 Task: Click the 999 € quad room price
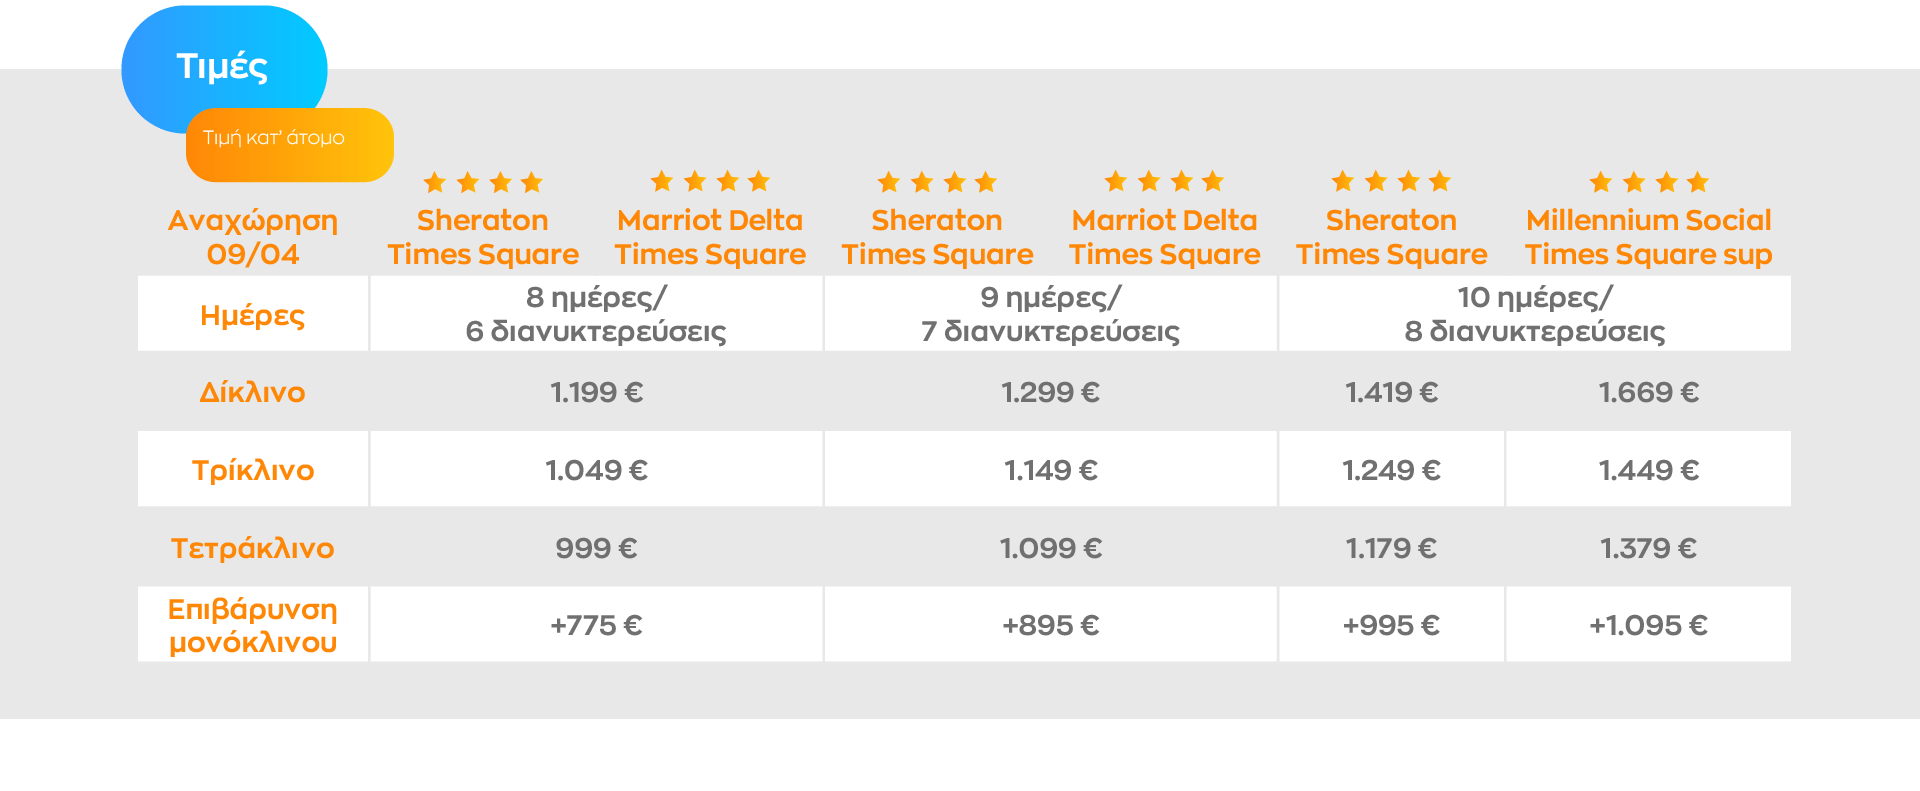click(x=596, y=548)
